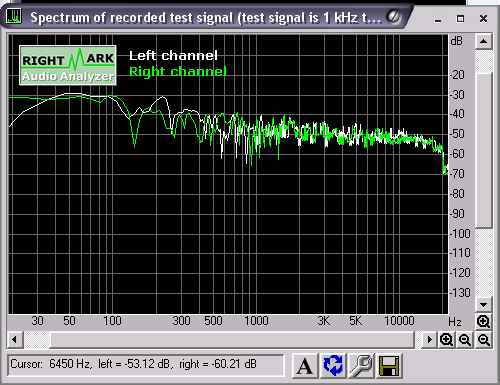Image resolution: width=500 pixels, height=385 pixels.
Task: Open graph settings with the wrench icon
Action: 361,366
